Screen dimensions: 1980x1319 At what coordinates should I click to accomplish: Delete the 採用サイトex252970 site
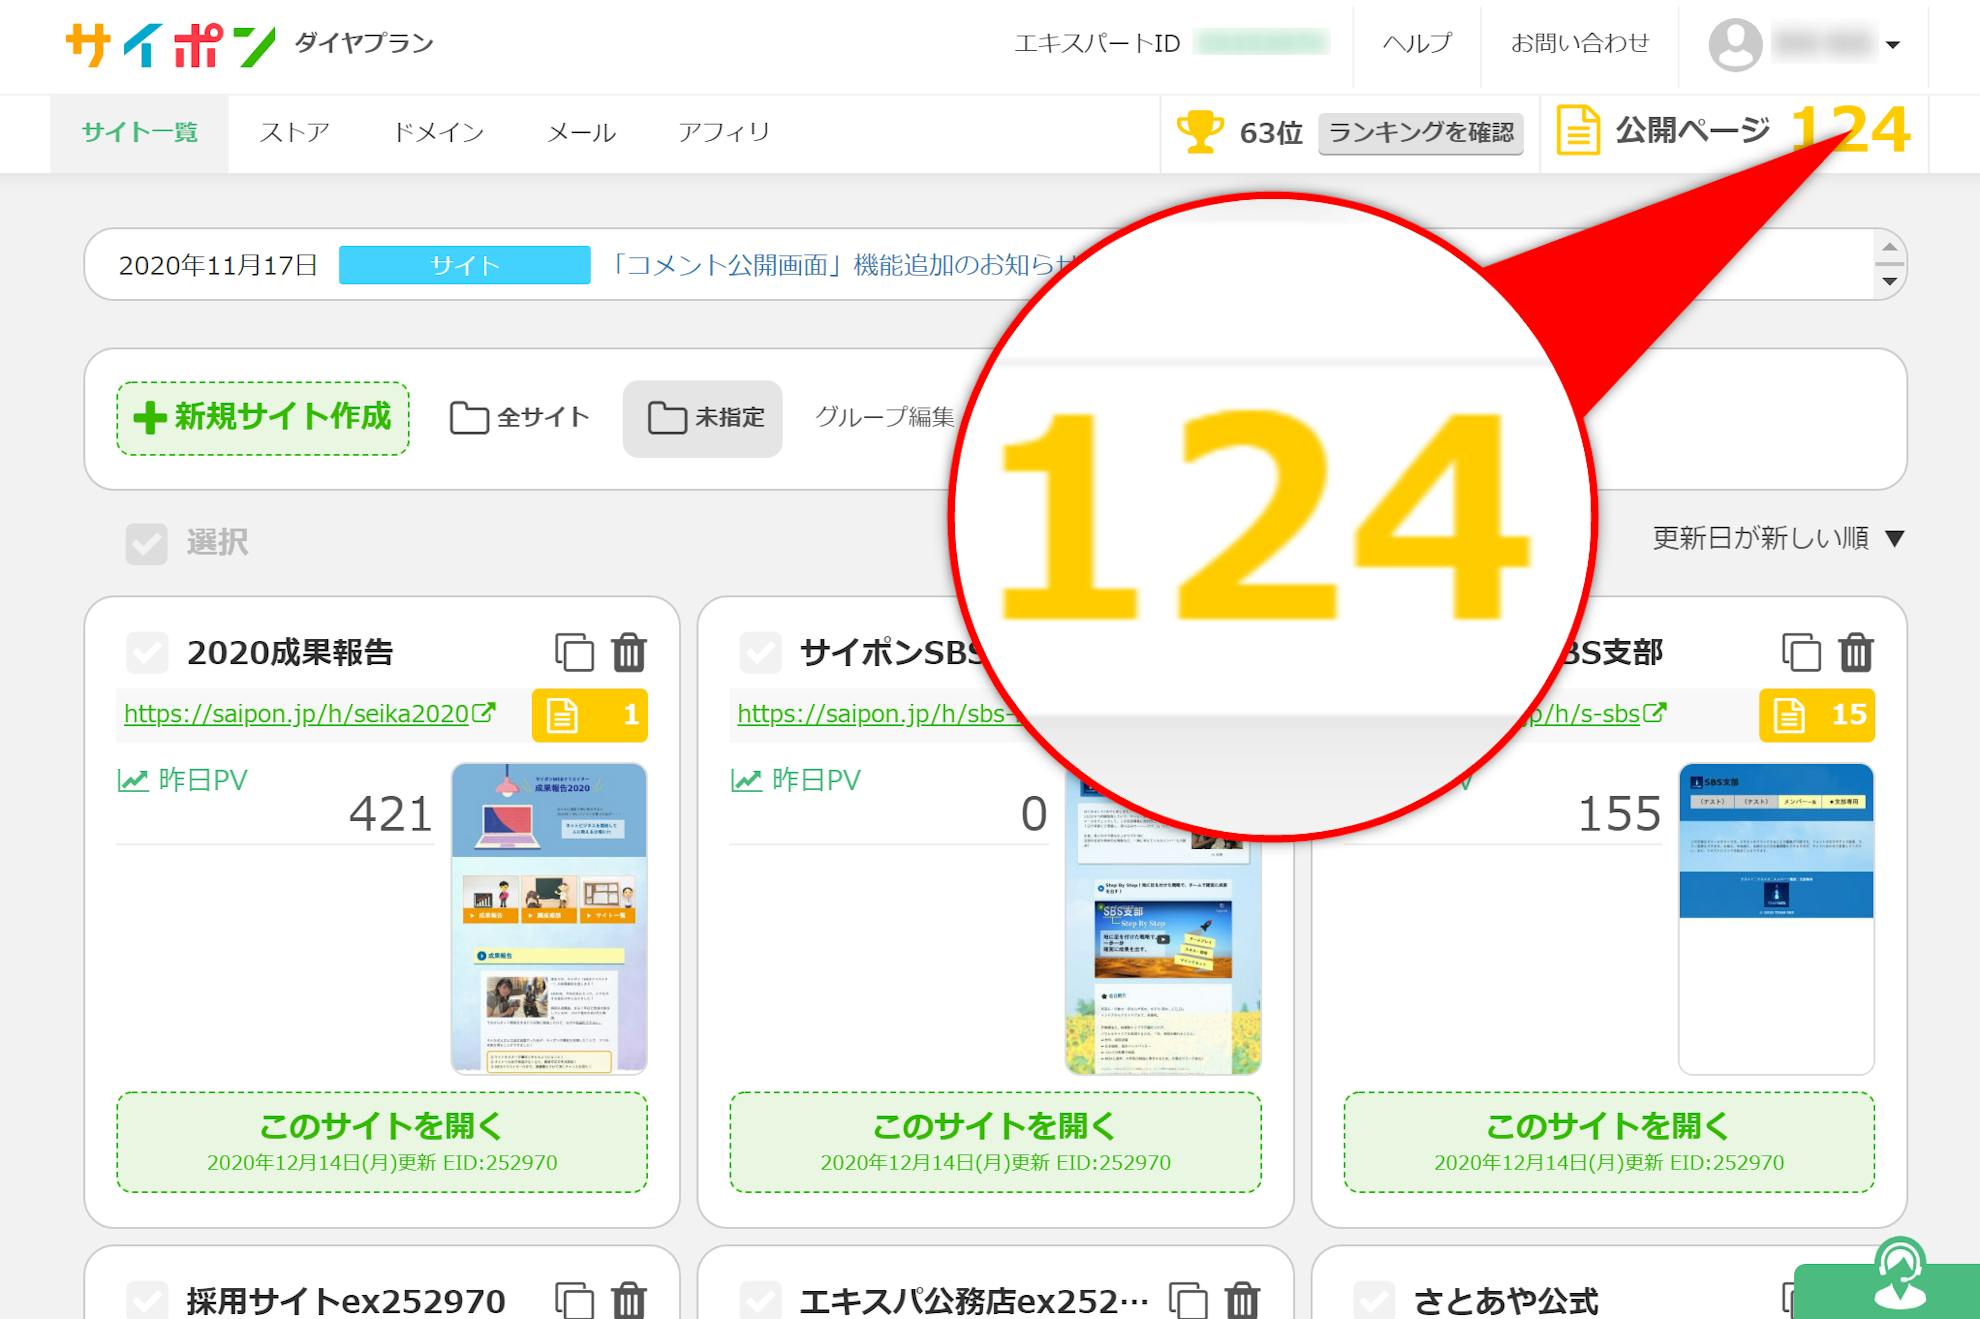pyautogui.click(x=629, y=1300)
